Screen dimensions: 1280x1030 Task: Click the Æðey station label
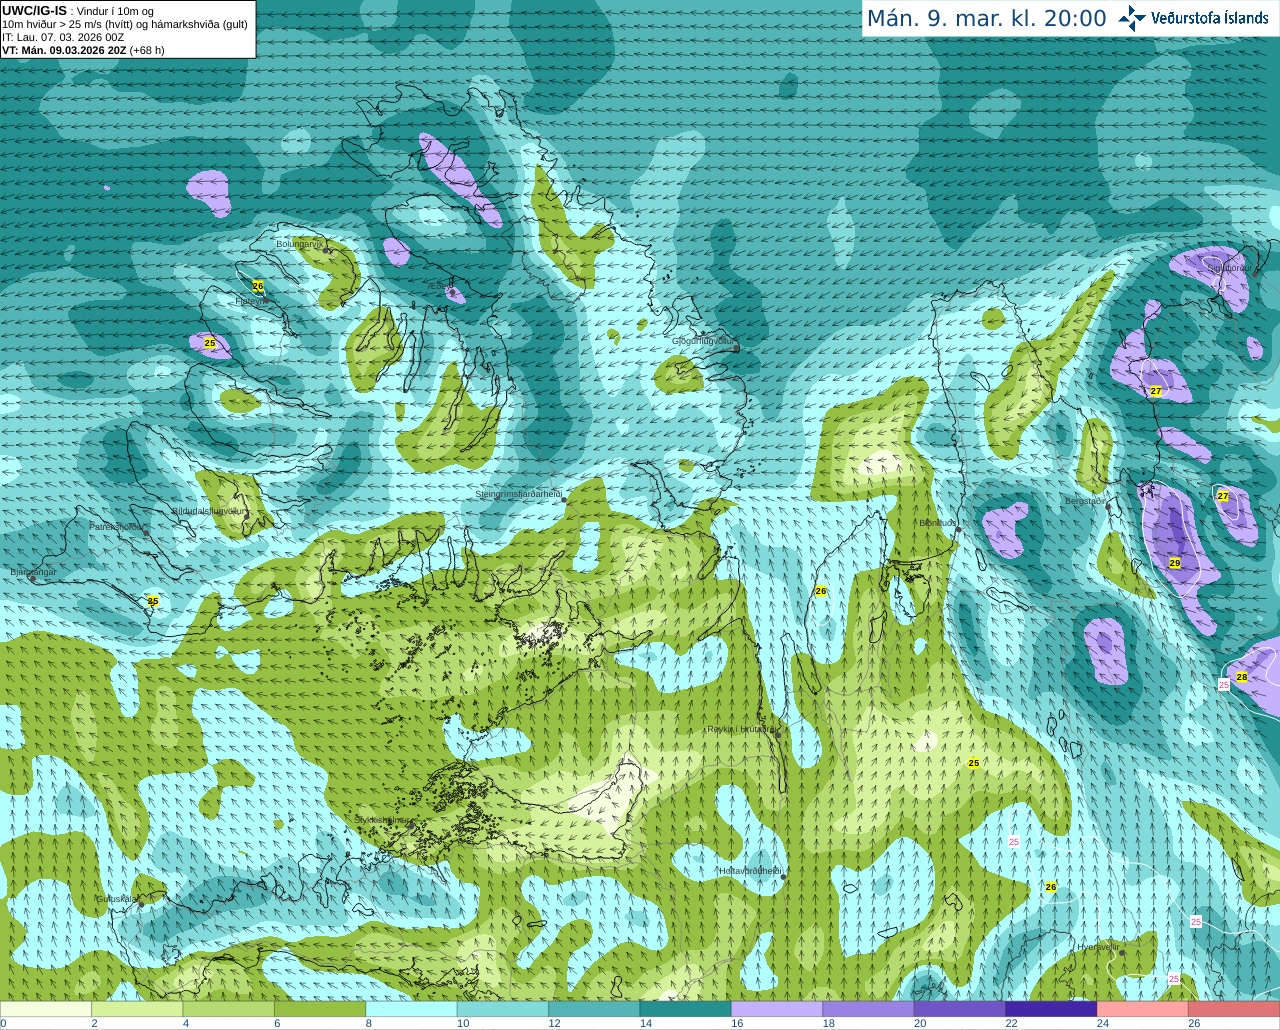439,288
